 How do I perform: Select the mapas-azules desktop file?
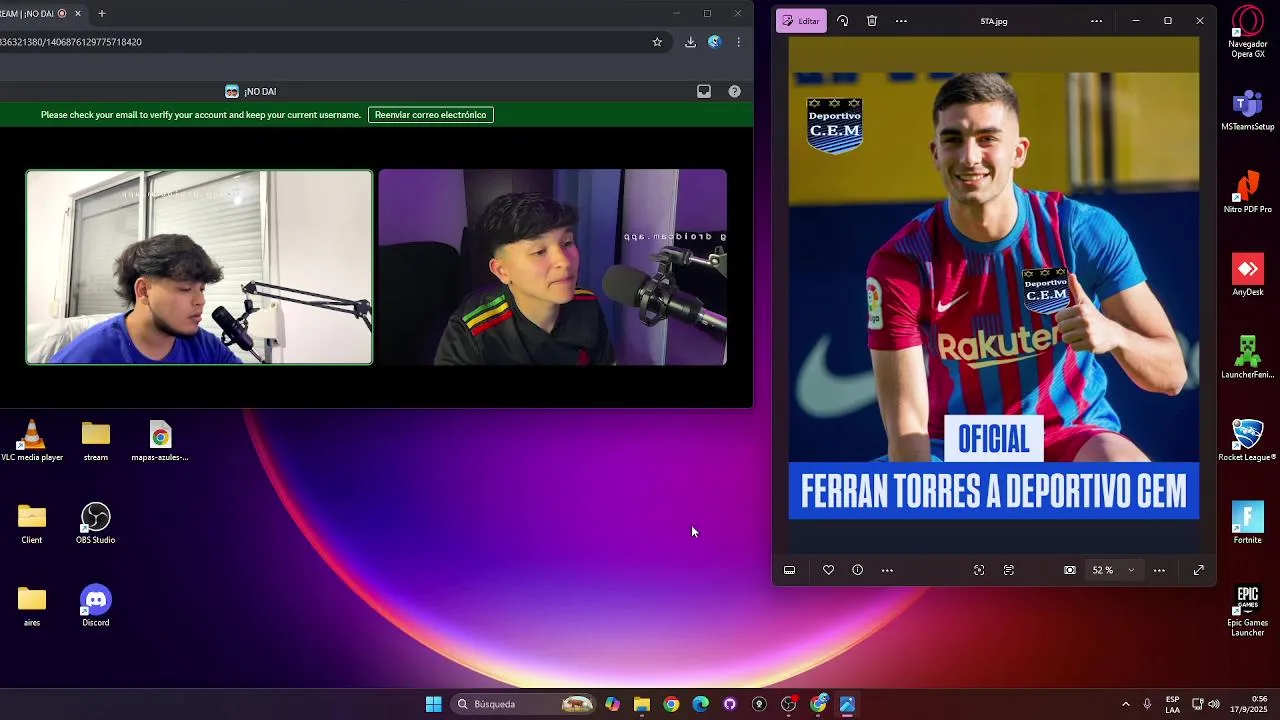coord(160,441)
